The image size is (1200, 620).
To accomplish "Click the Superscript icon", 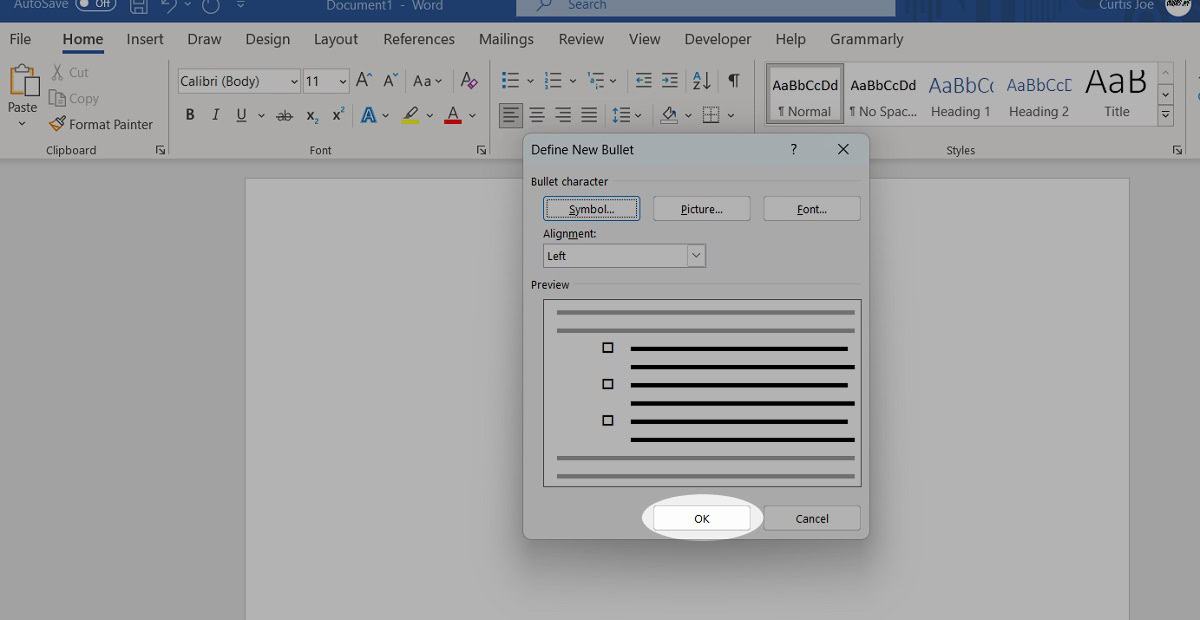I will 338,115.
